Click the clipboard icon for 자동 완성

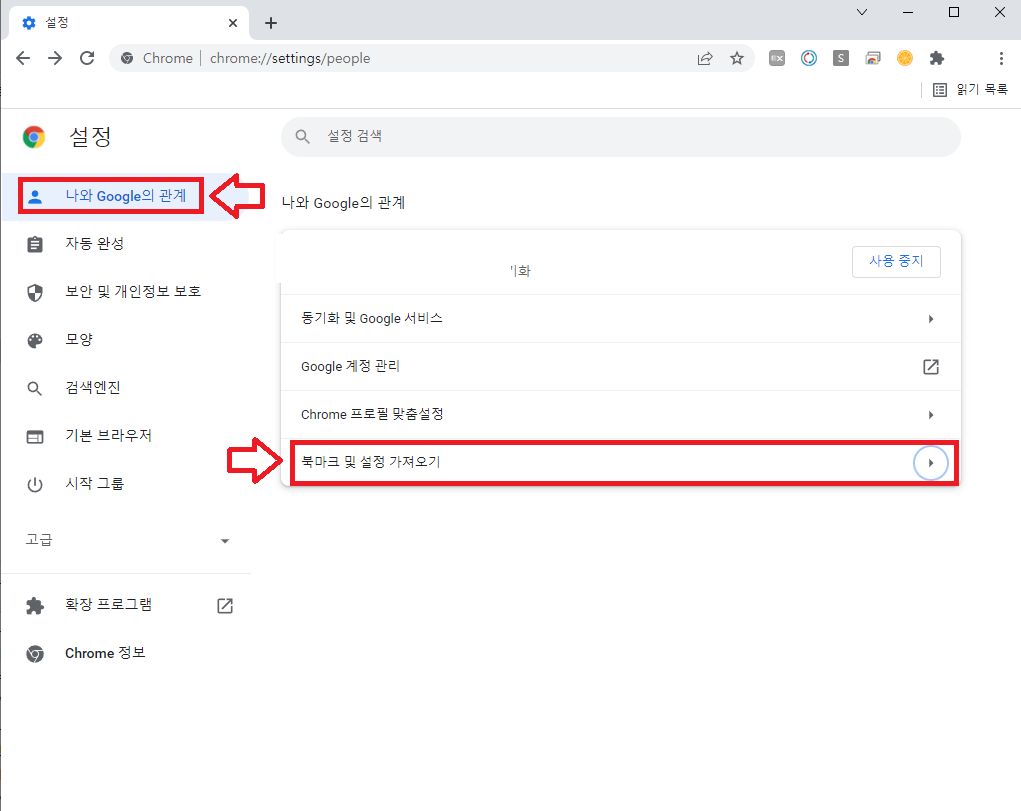tap(35, 244)
